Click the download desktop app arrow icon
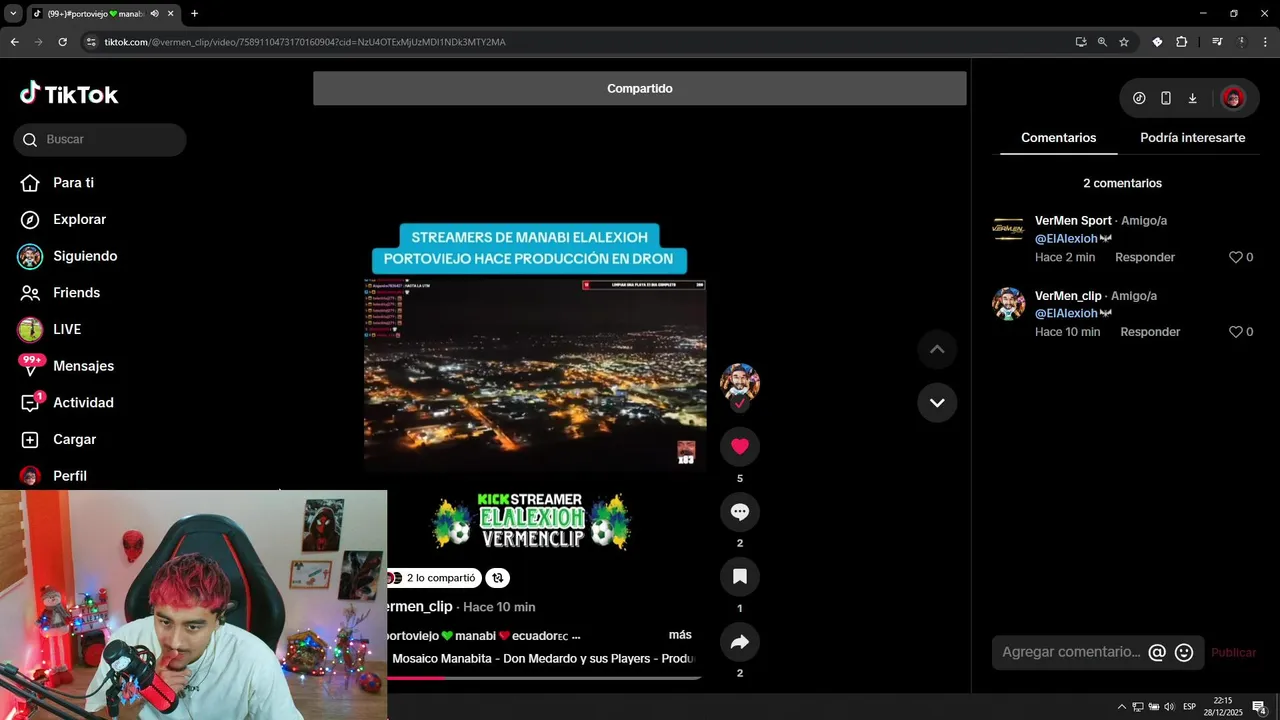 [1192, 98]
